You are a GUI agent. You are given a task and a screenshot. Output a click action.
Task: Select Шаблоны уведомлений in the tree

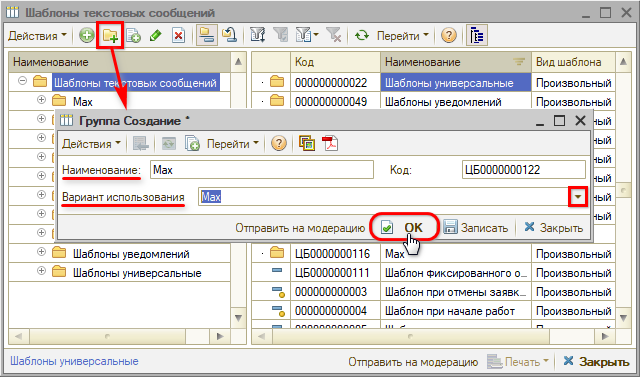click(131, 254)
